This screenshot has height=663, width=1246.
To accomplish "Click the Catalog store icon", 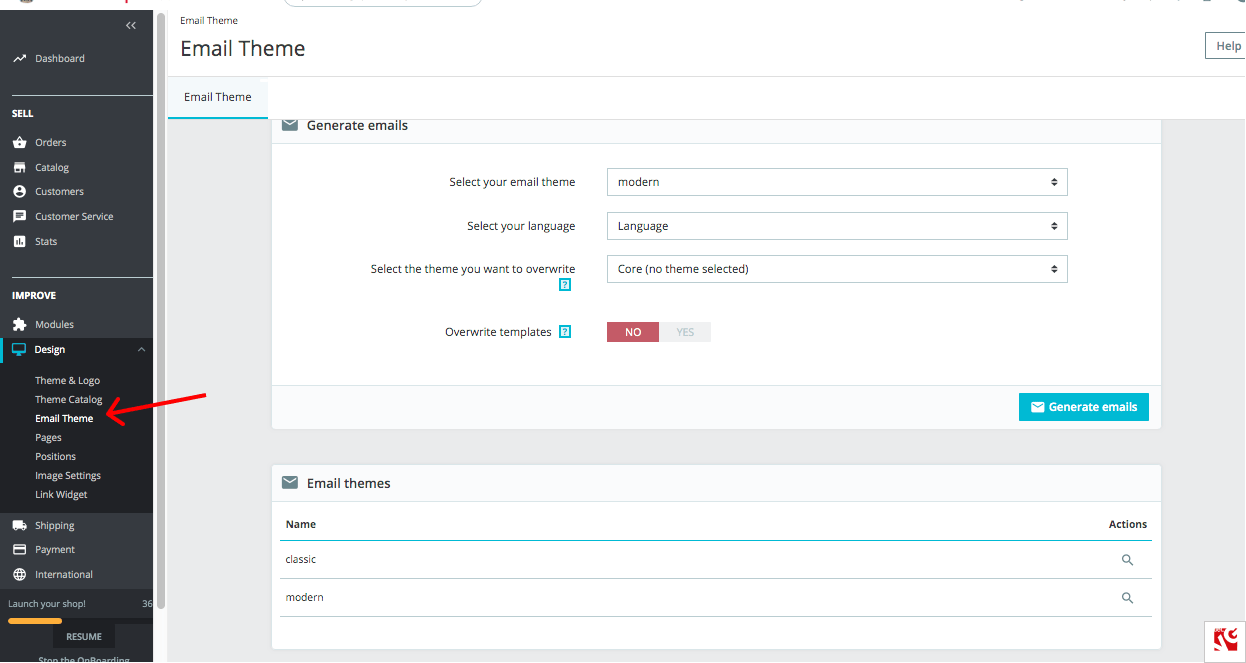I will point(19,168).
